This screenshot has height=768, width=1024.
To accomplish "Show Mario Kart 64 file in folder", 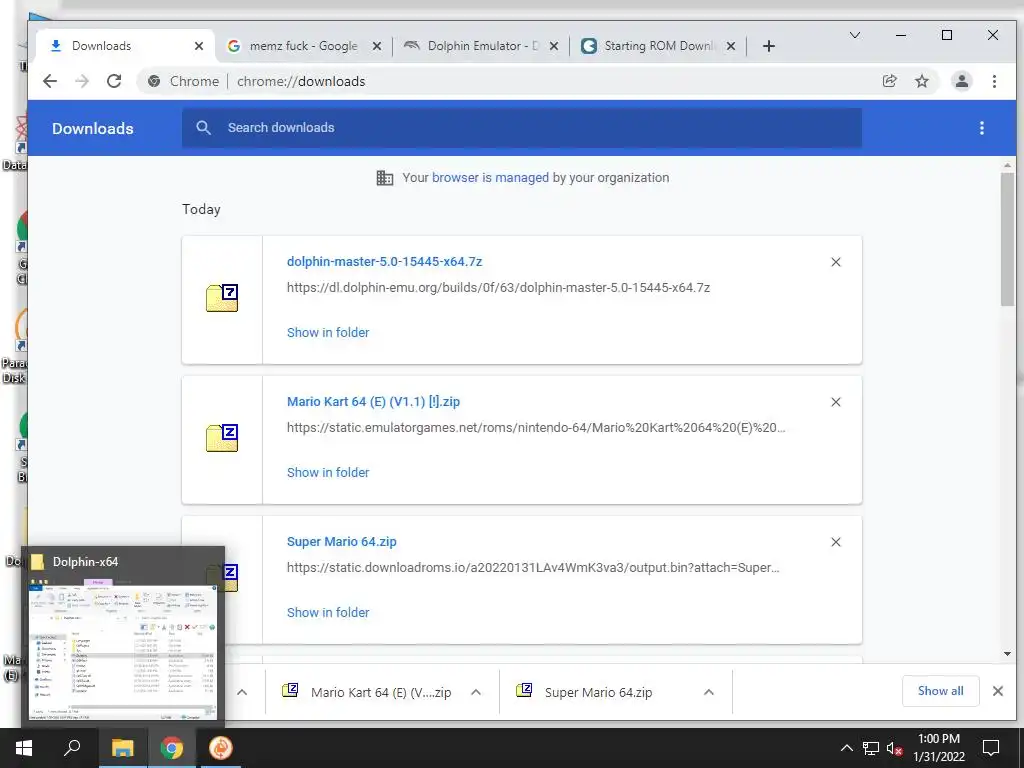I will [x=328, y=472].
